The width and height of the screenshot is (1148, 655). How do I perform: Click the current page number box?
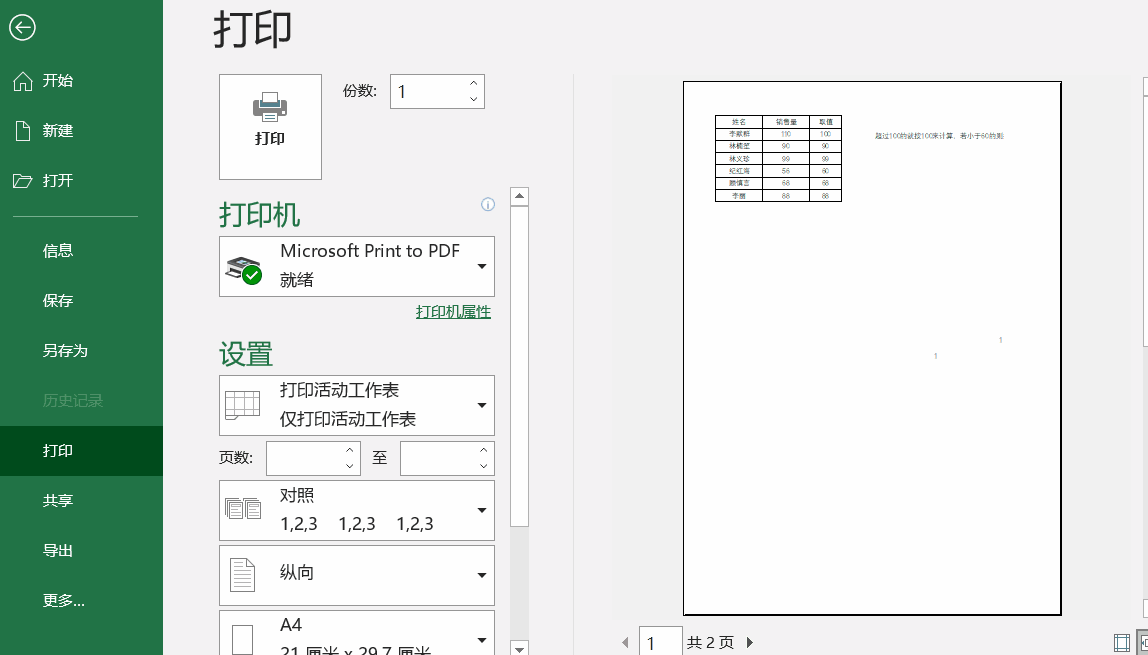(x=660, y=642)
